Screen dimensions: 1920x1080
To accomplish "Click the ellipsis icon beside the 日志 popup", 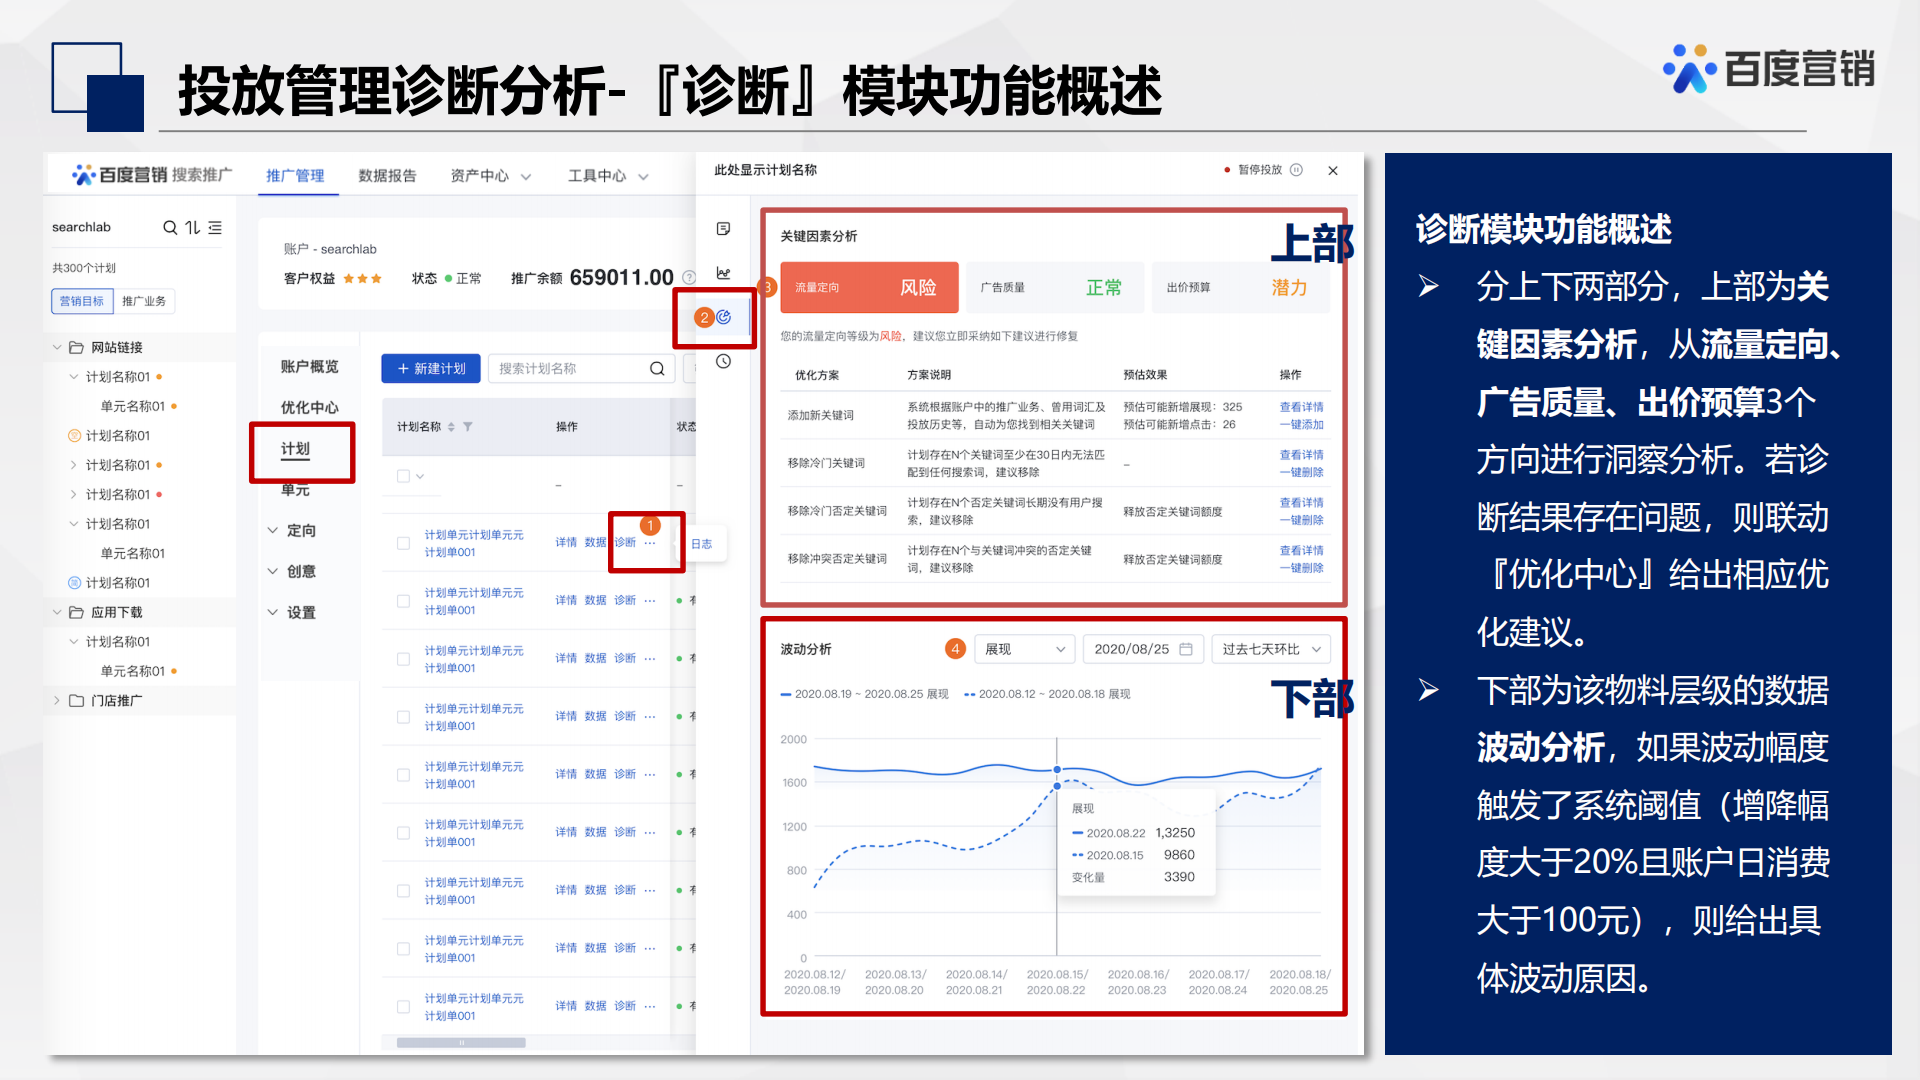I will tap(650, 543).
